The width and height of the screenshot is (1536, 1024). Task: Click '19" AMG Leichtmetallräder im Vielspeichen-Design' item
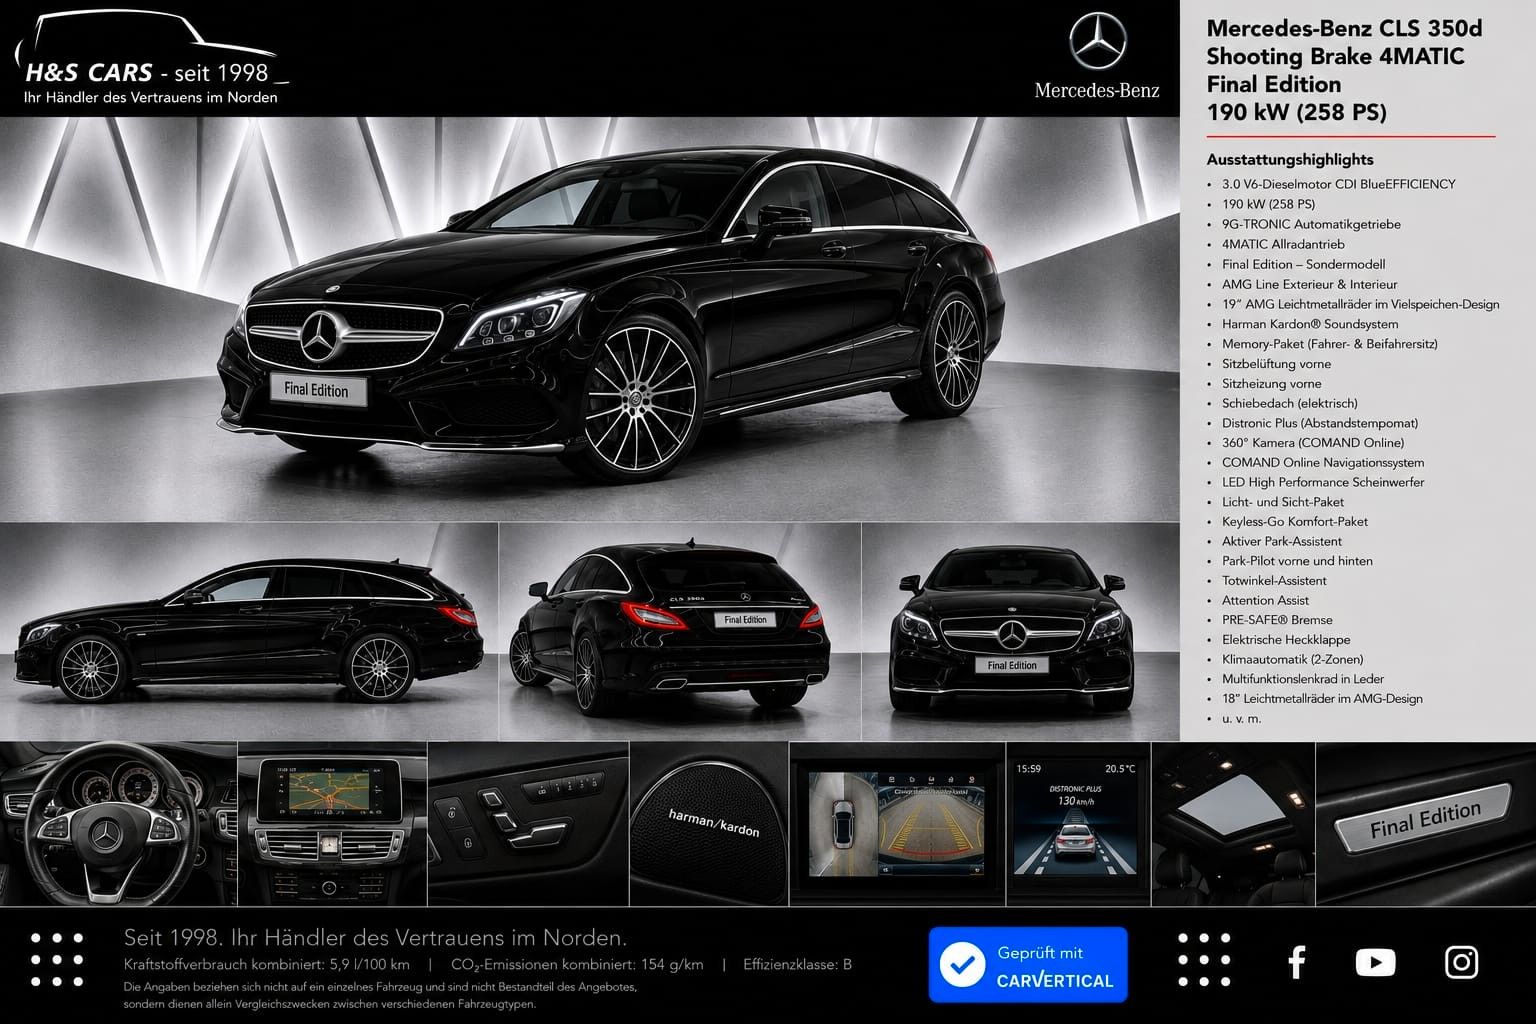[1360, 304]
